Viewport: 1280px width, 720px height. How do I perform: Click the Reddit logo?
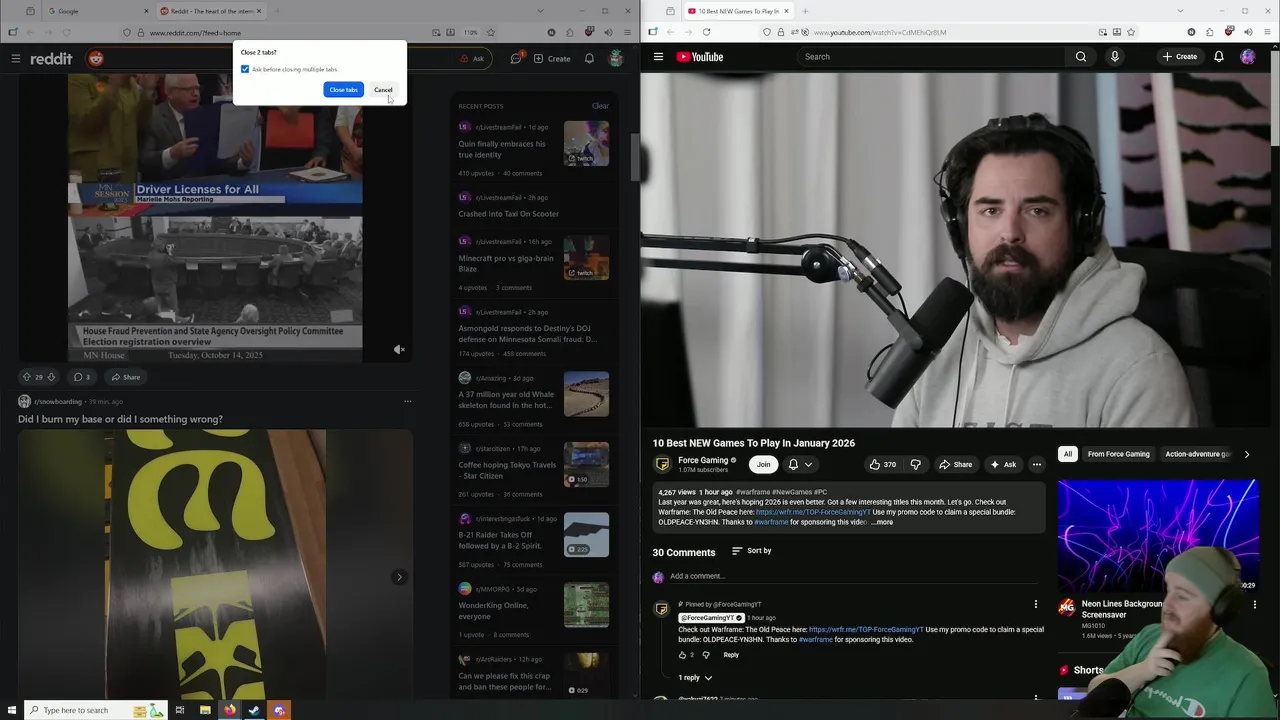click(51, 58)
